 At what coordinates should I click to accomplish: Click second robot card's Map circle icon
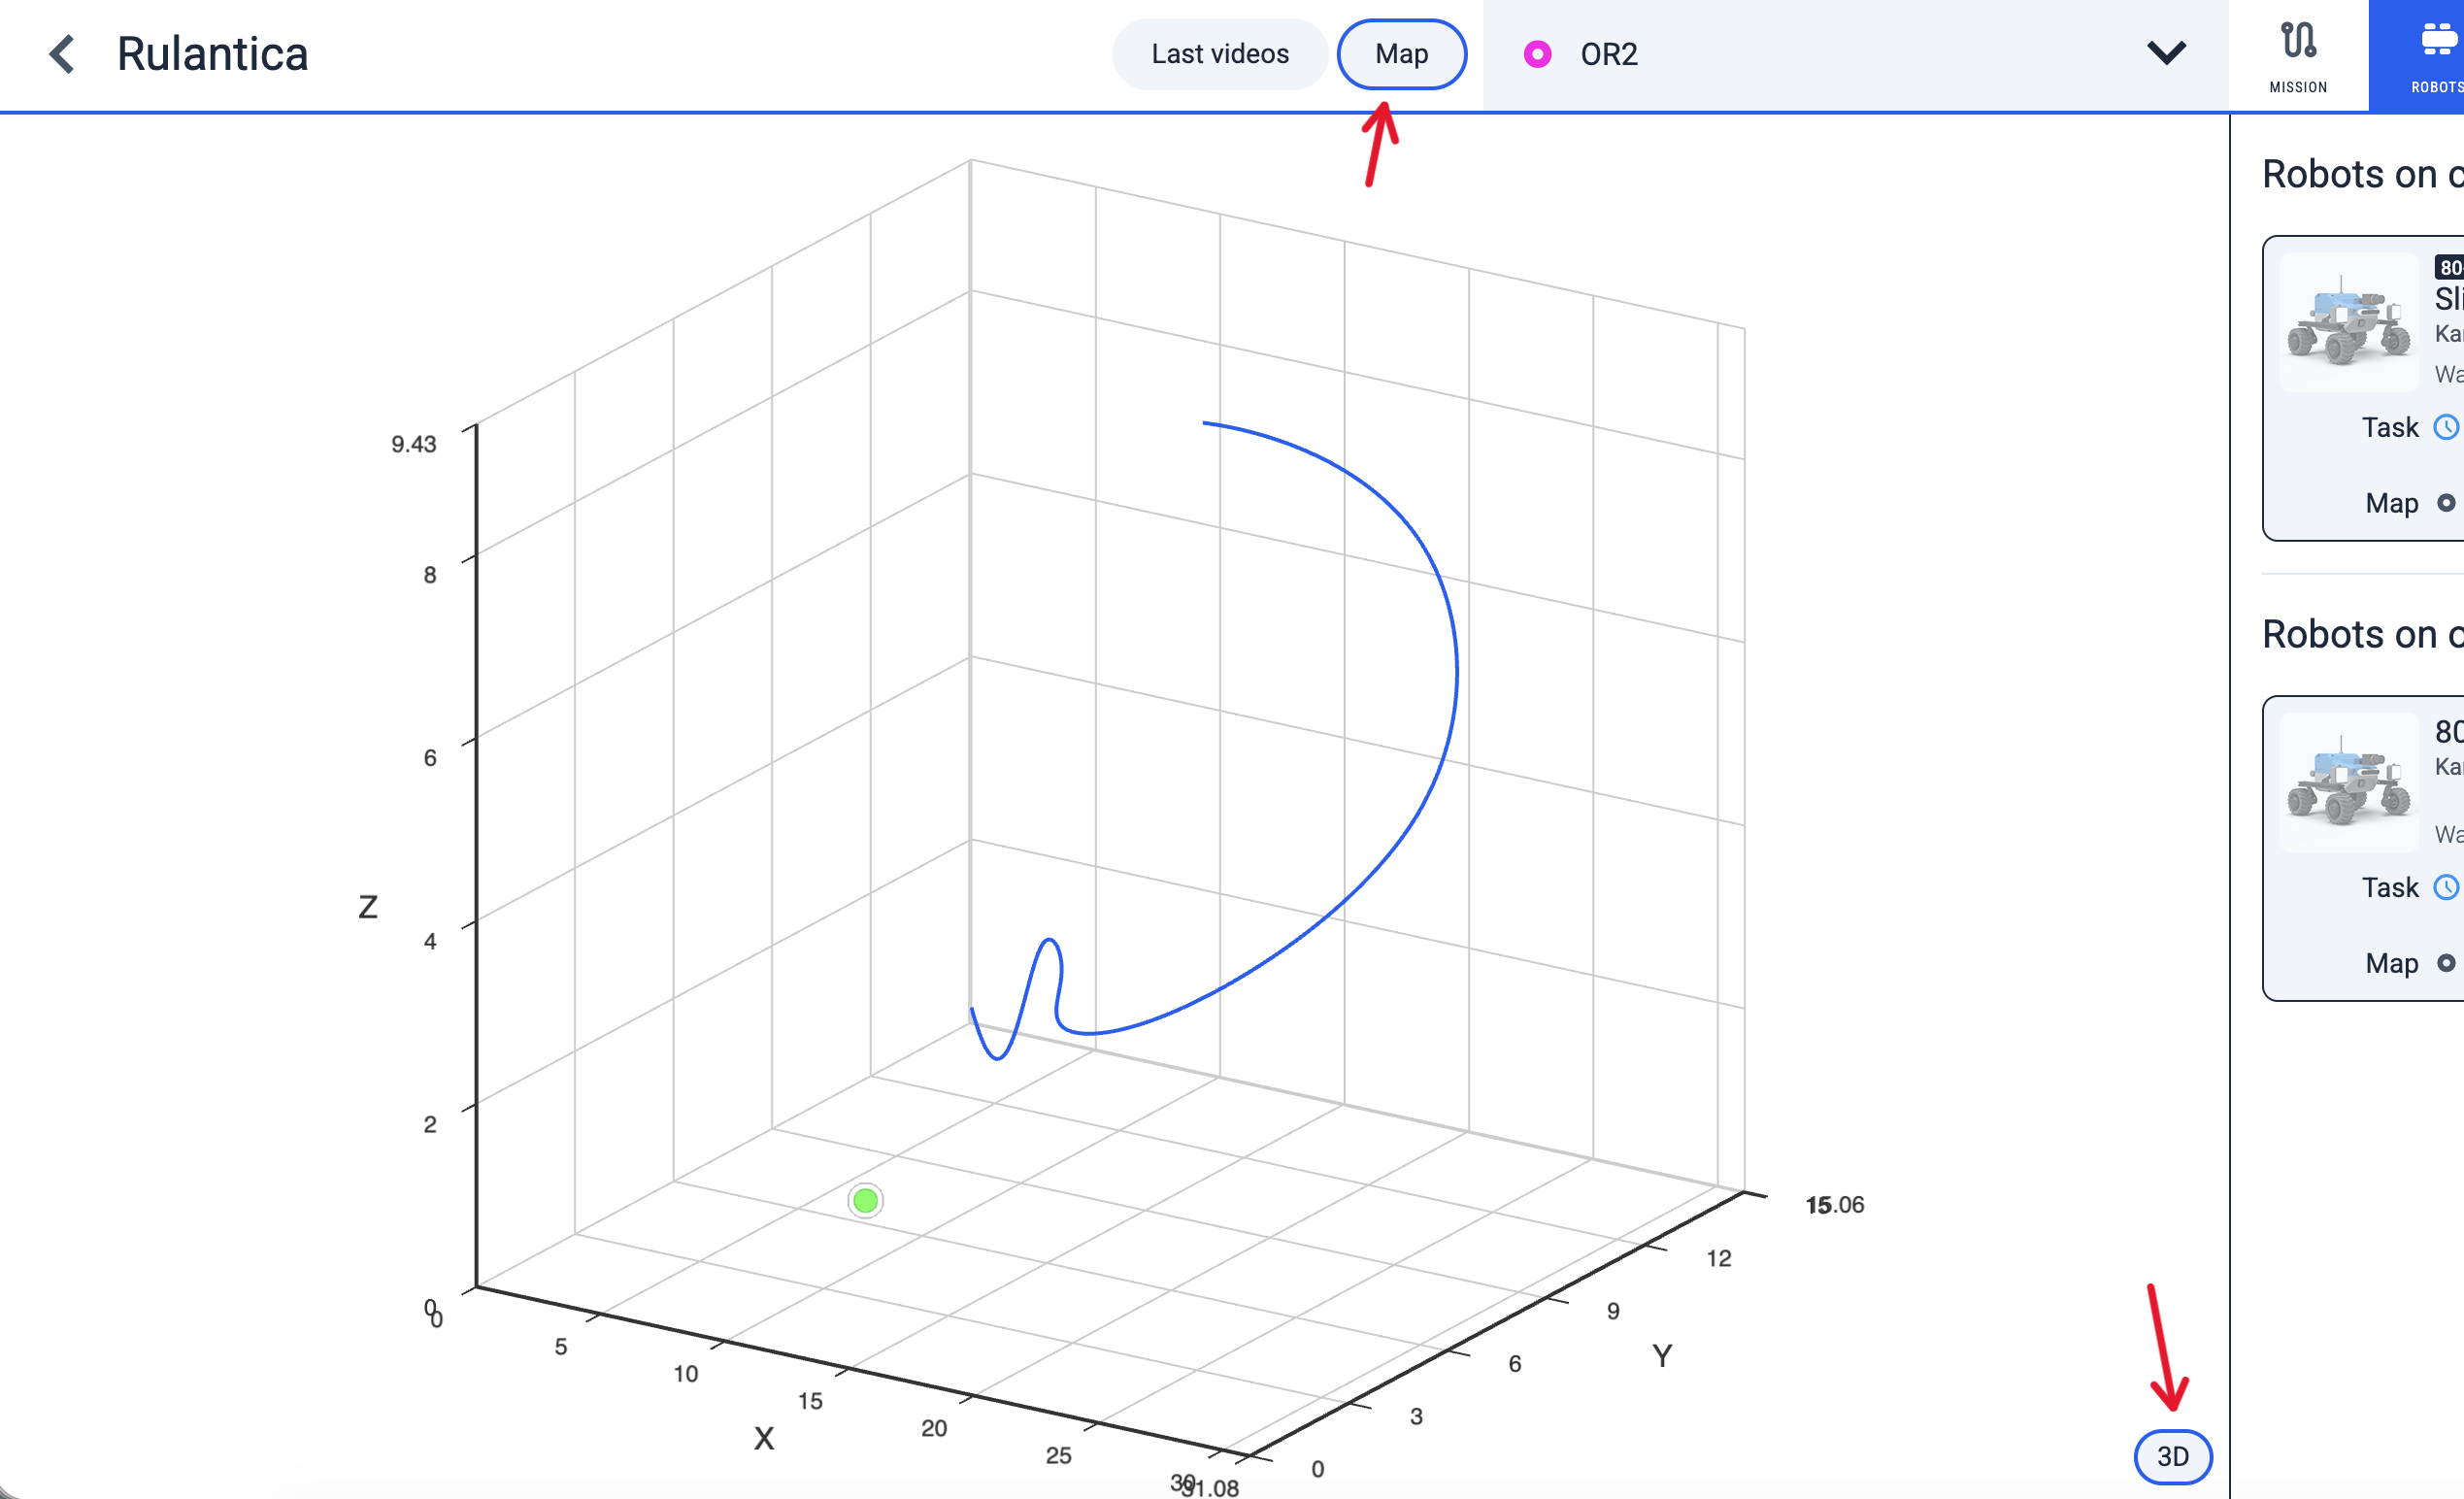[2446, 963]
